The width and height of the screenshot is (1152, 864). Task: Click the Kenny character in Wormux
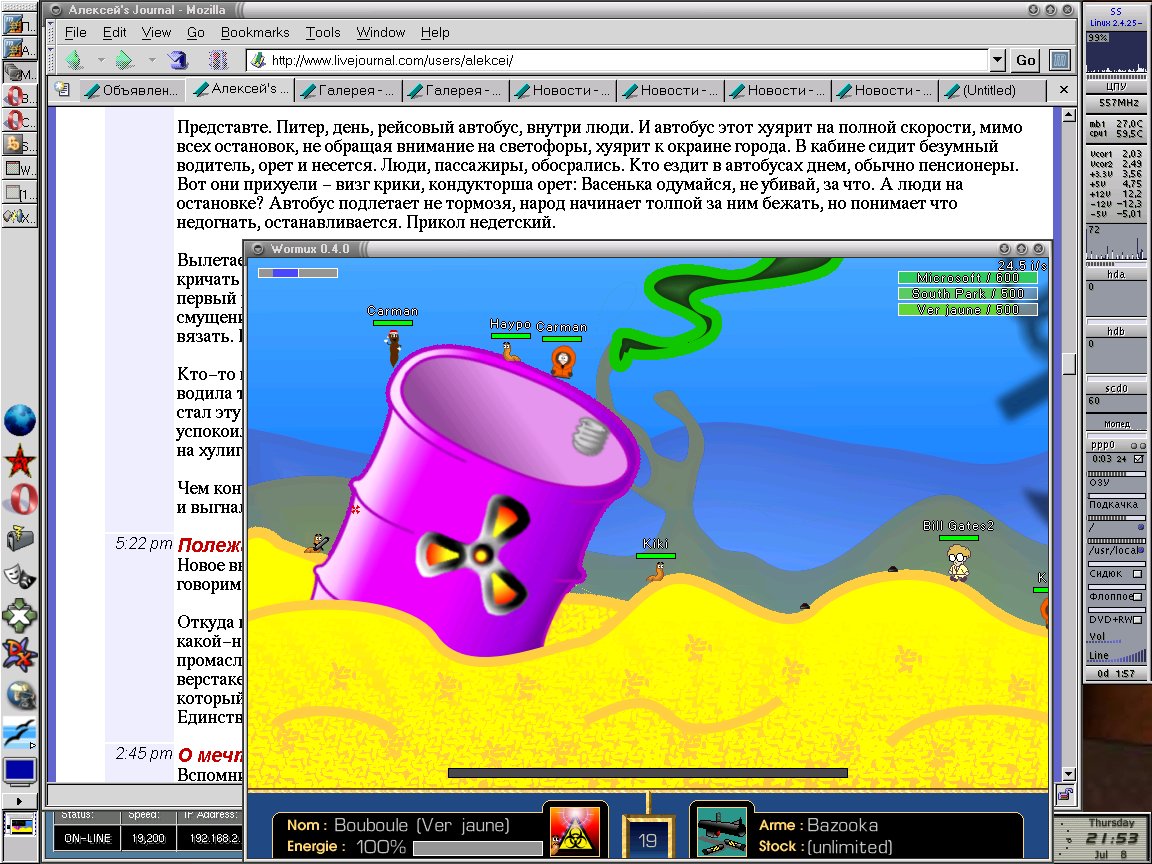tap(562, 362)
